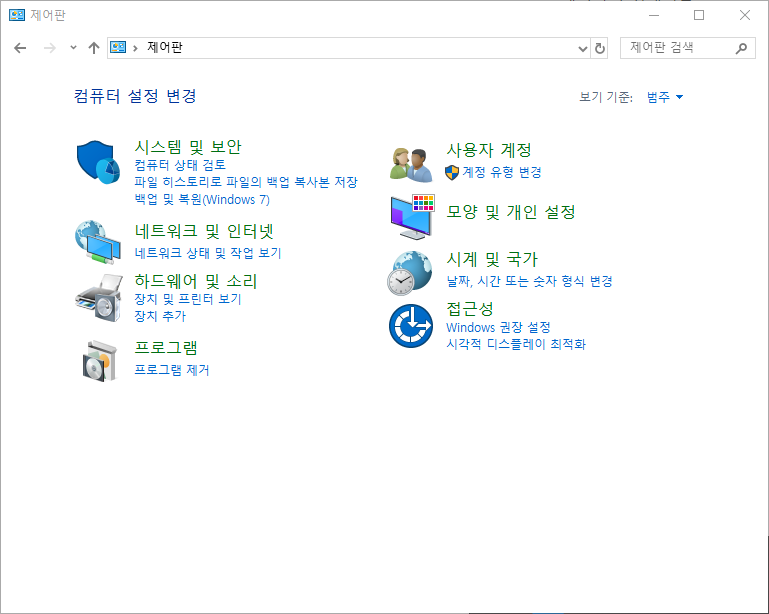Image resolution: width=769 pixels, height=614 pixels.
Task: Open the User Accounts people icon
Action: tap(411, 164)
